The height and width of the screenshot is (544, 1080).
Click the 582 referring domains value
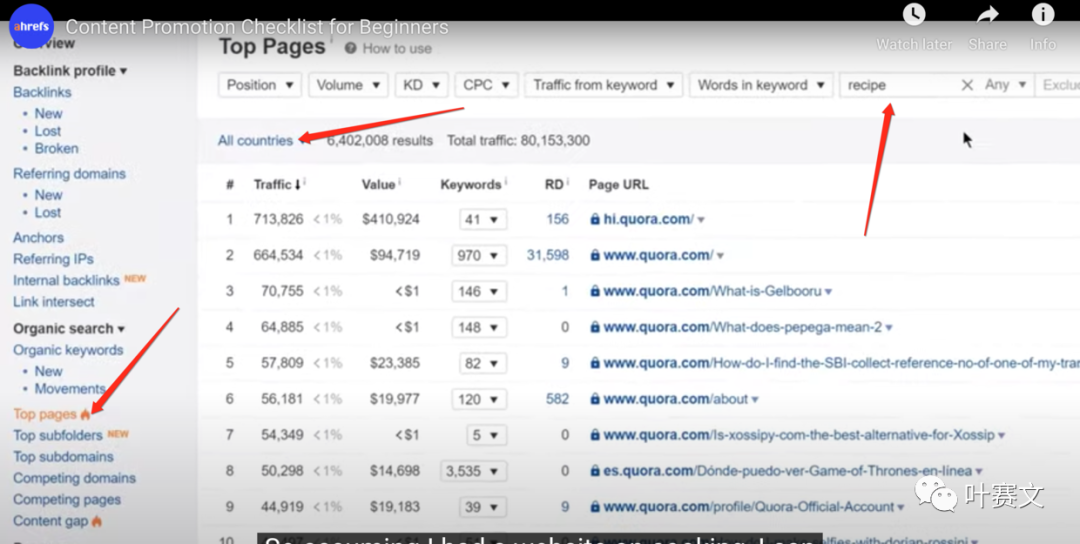pyautogui.click(x=557, y=399)
